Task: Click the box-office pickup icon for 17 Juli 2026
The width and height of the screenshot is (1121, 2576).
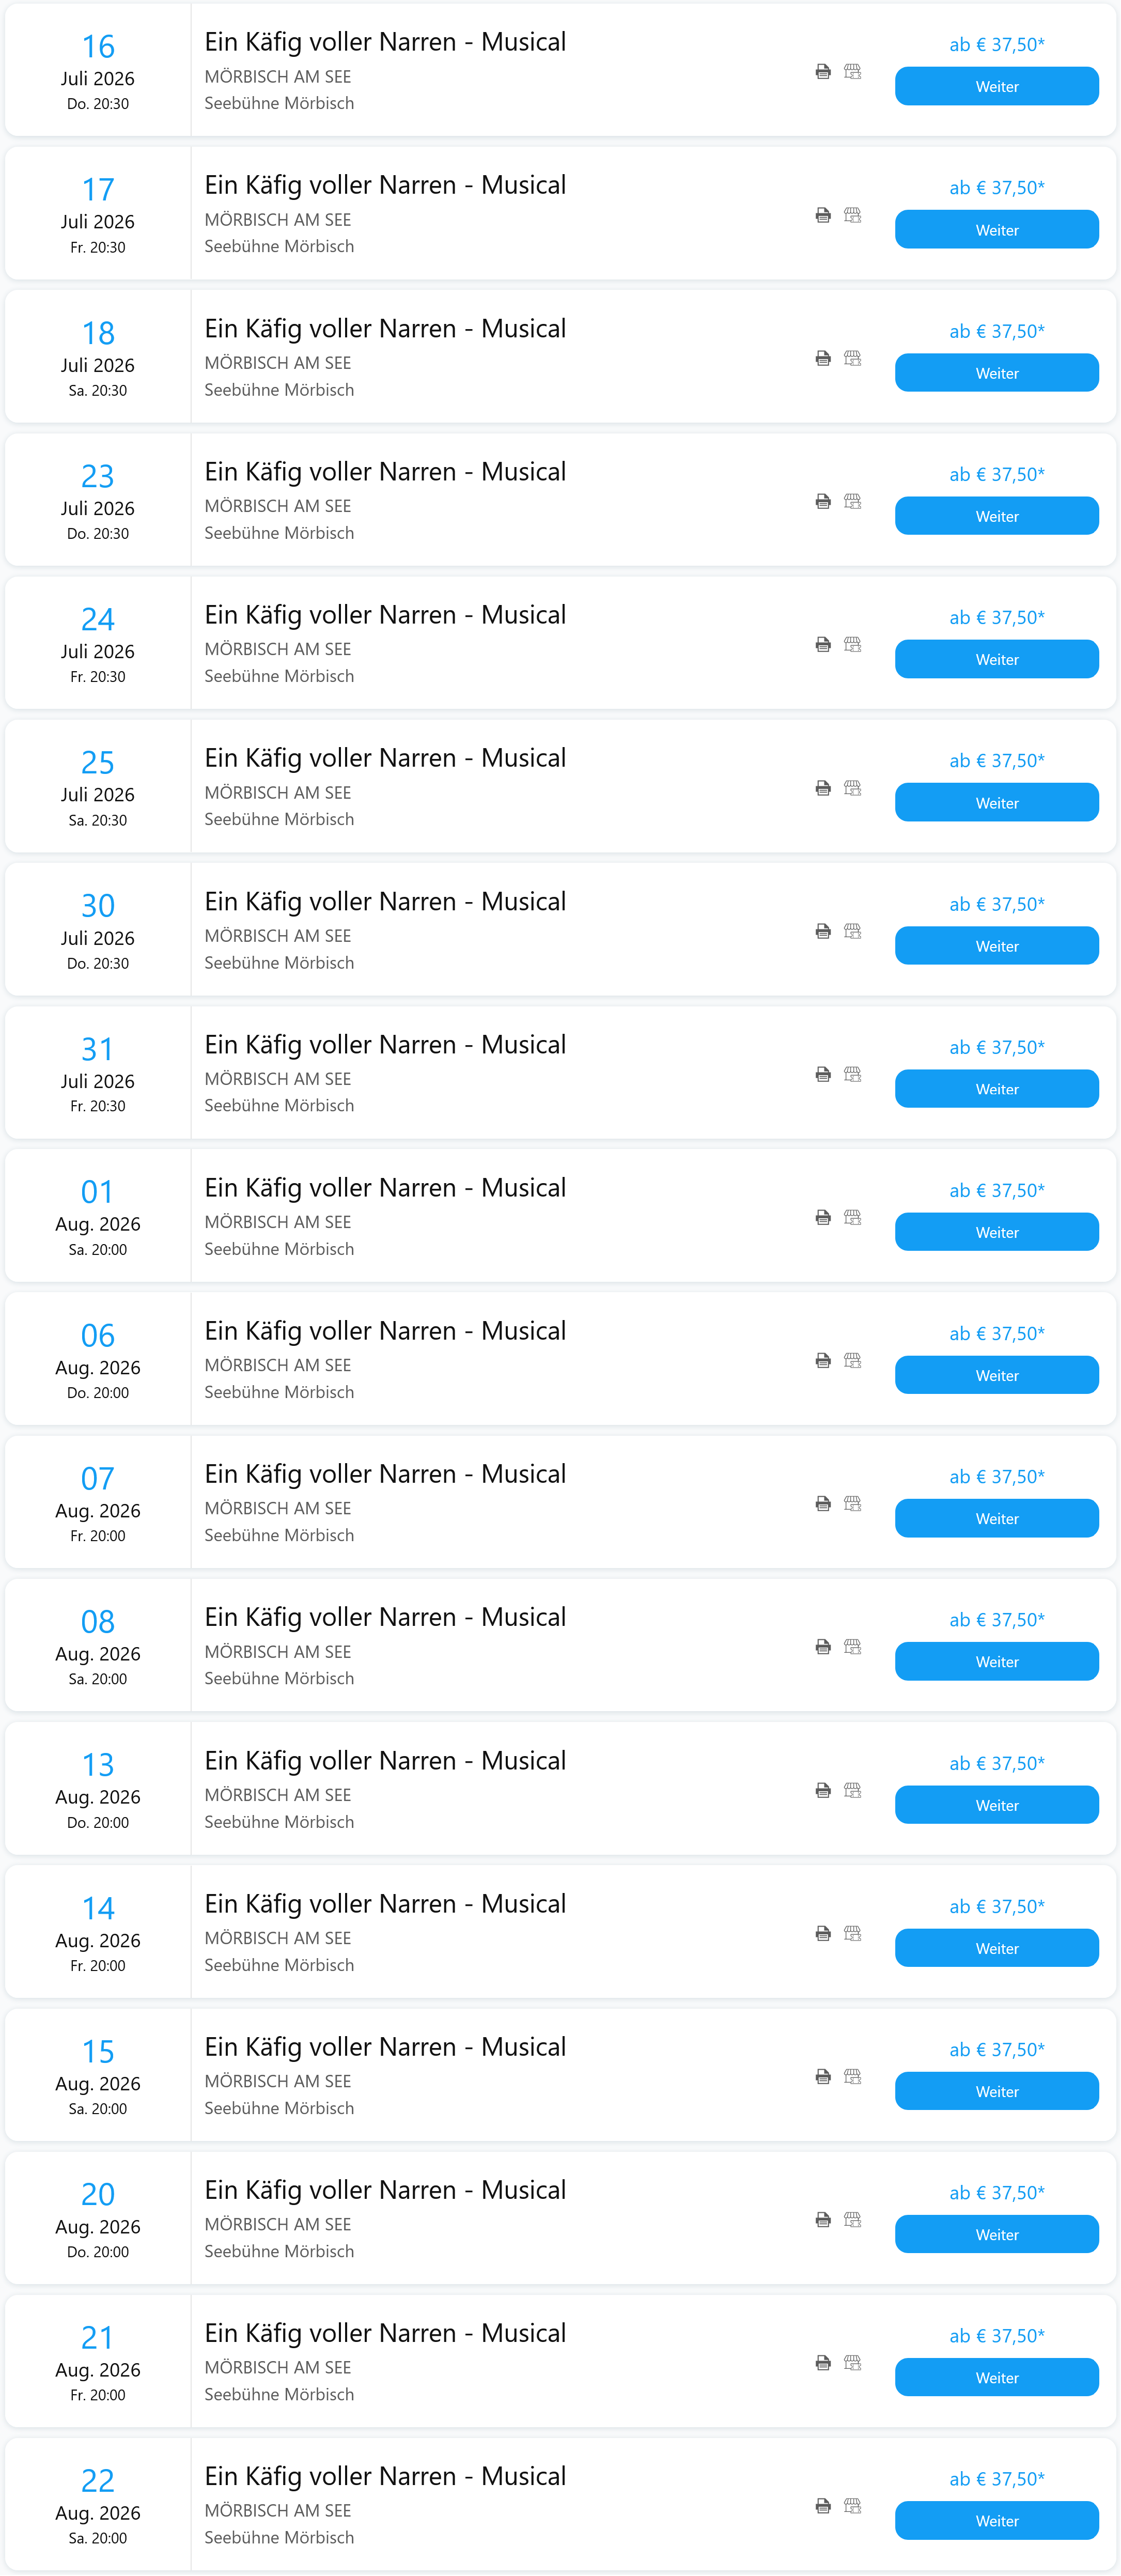Action: (x=852, y=215)
